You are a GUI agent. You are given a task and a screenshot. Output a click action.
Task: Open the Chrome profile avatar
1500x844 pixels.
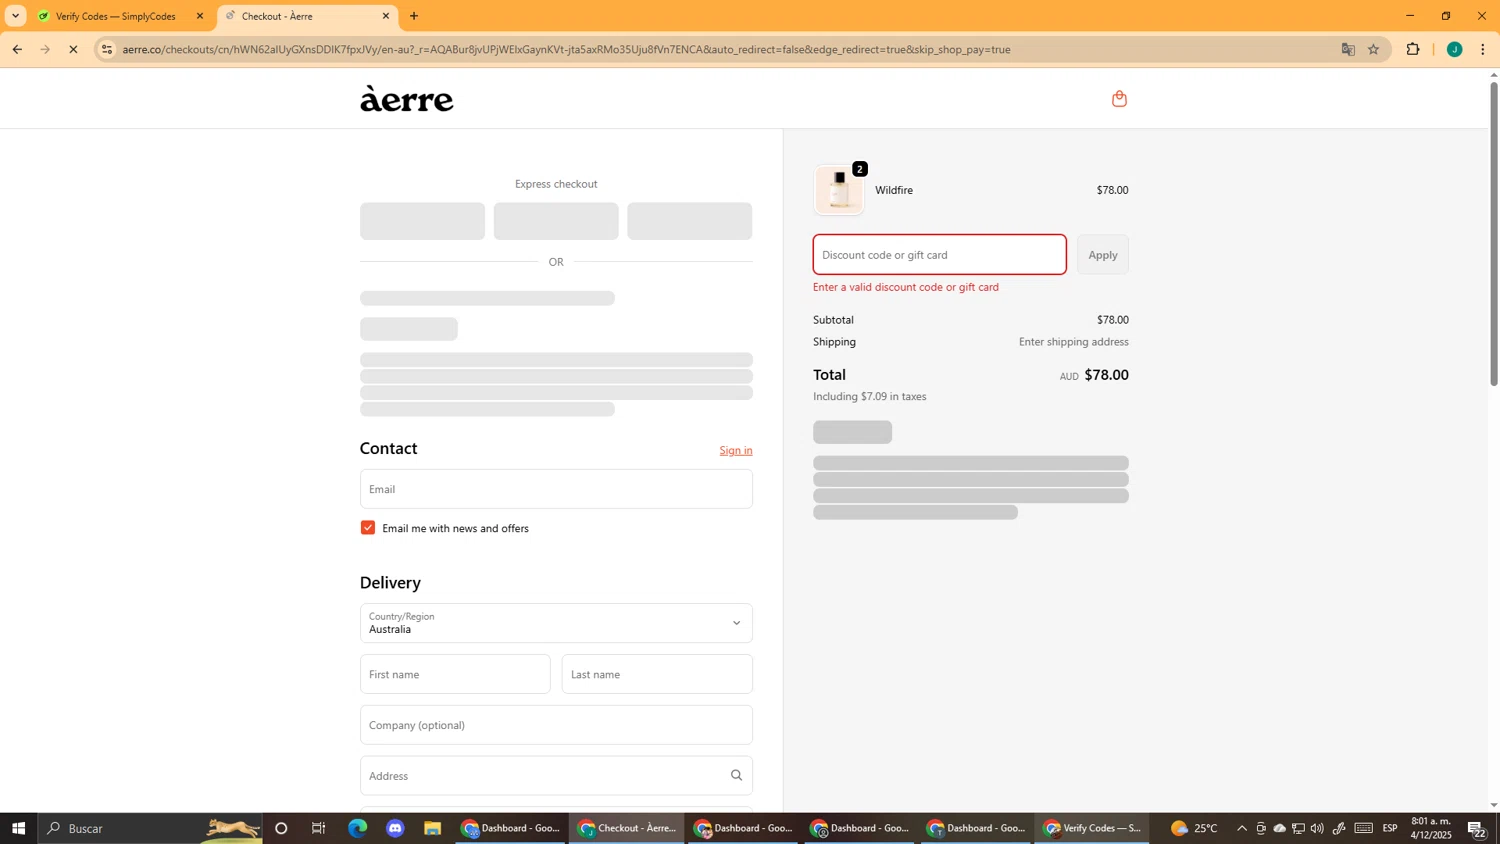[x=1454, y=49]
